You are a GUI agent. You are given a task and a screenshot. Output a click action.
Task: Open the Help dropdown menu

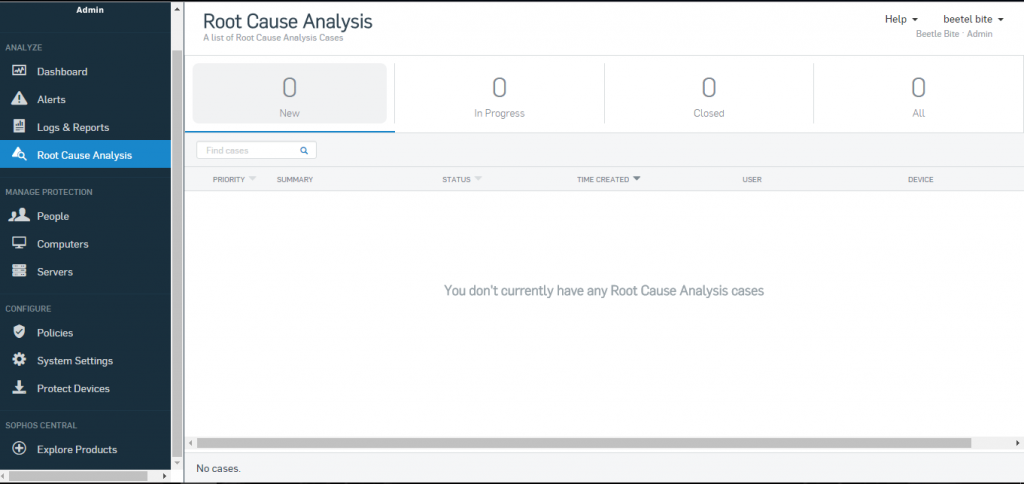tap(901, 20)
